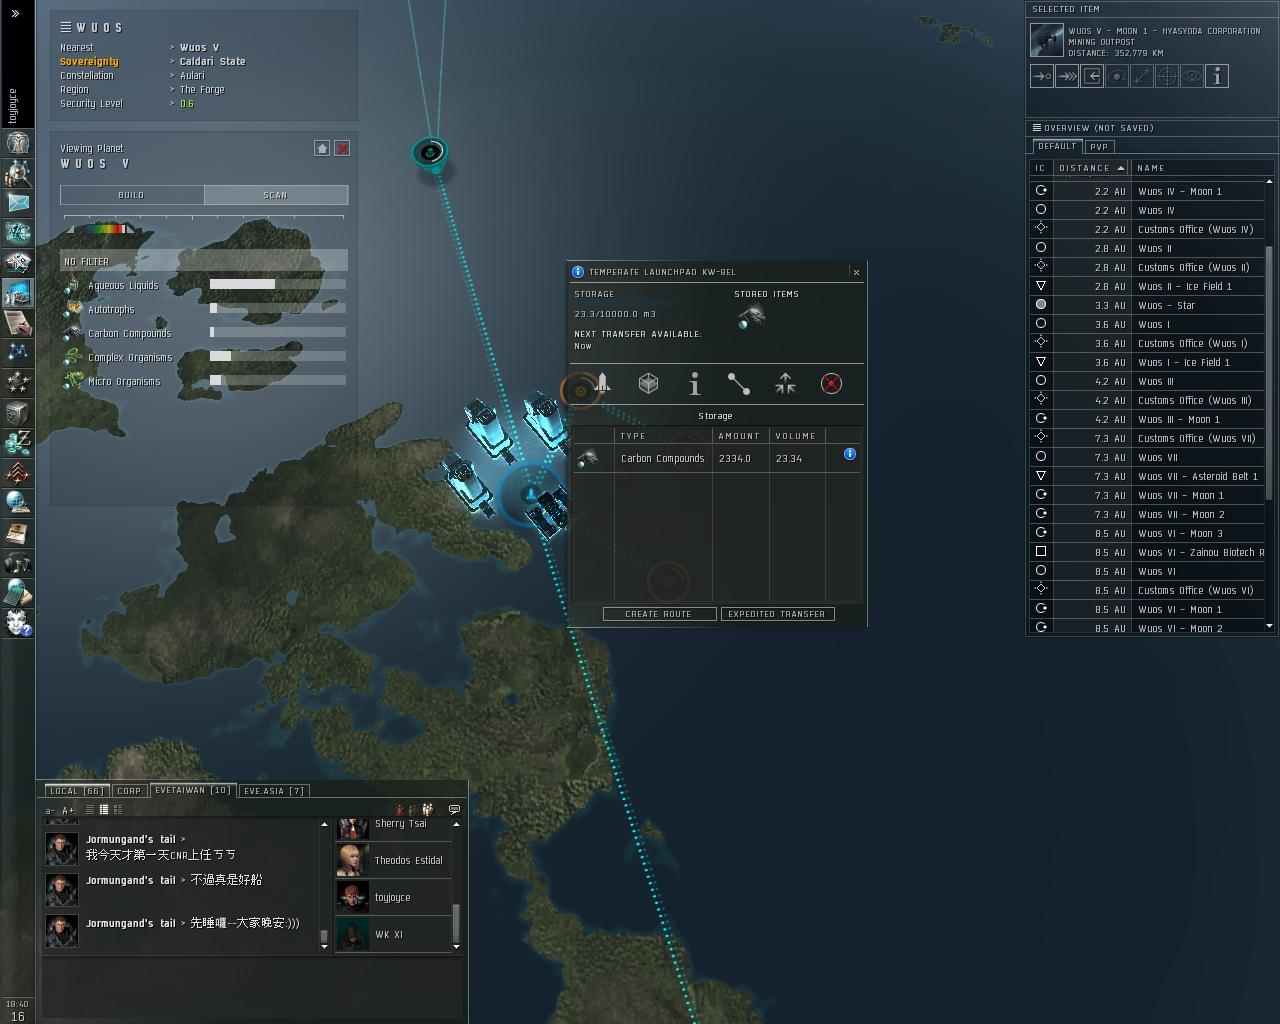The width and height of the screenshot is (1280, 1024).
Task: Click the launchpad stats info icon
Action: 694,383
